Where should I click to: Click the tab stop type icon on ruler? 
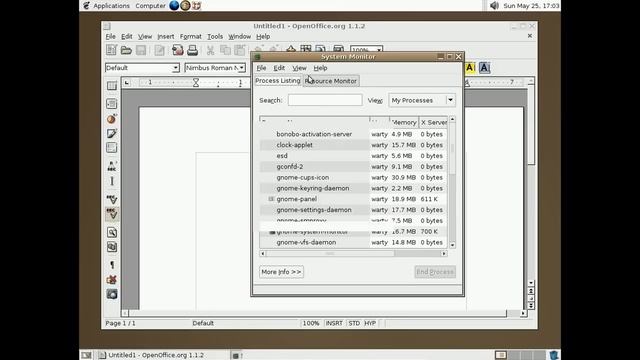coord(127,83)
